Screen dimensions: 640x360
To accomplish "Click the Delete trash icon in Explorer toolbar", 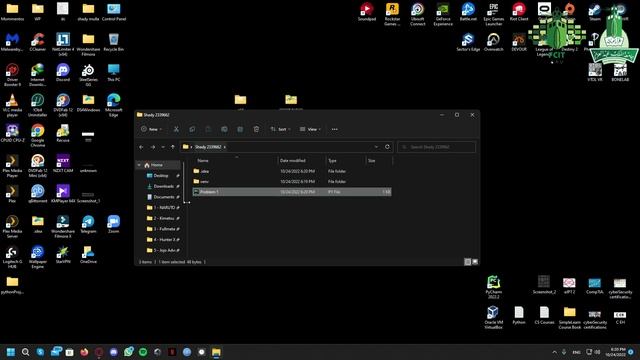I will click(x=256, y=129).
